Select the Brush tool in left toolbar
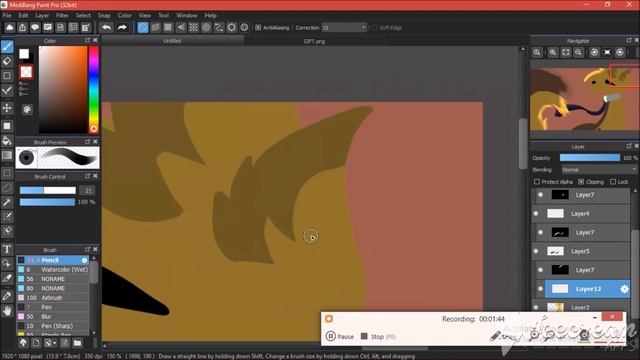This screenshot has width=640, height=360. pos(7,47)
